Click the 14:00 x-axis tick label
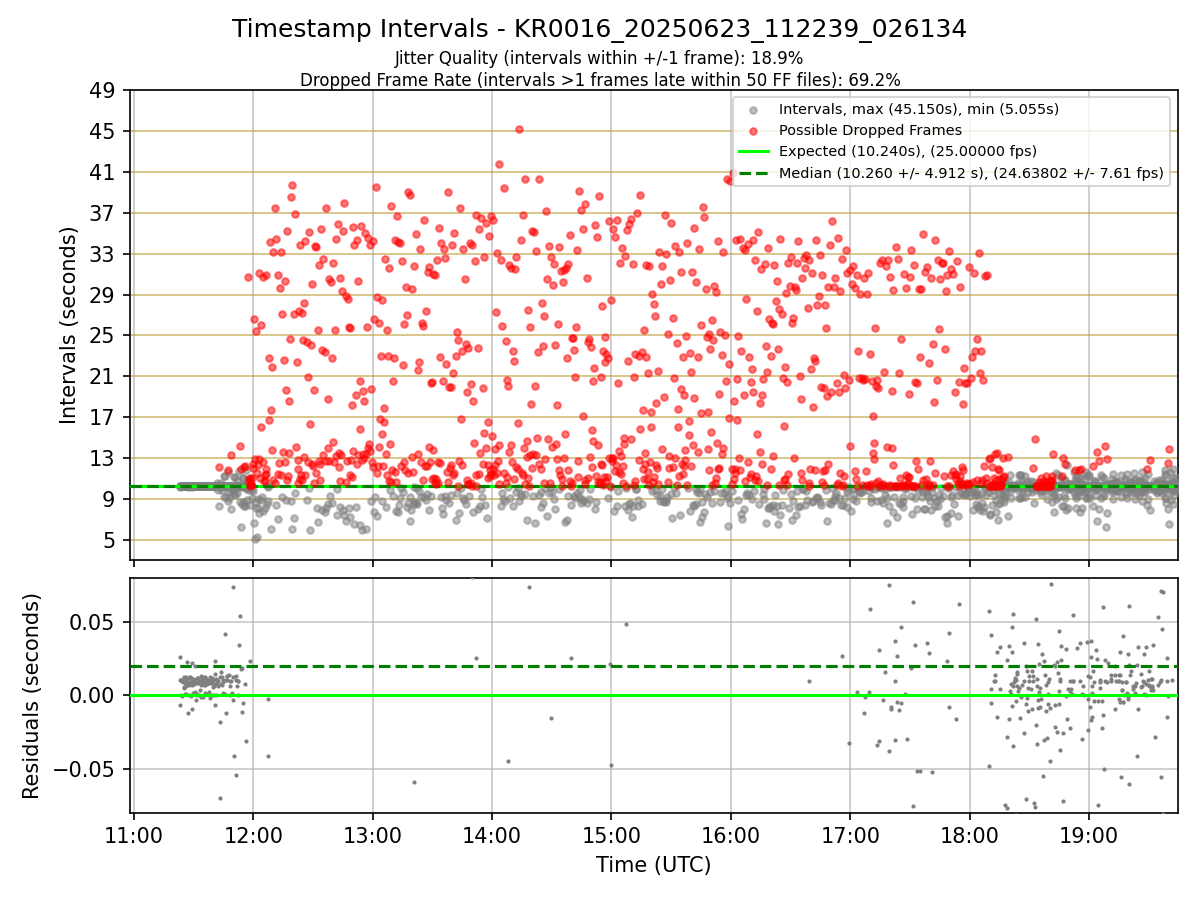 [x=491, y=835]
